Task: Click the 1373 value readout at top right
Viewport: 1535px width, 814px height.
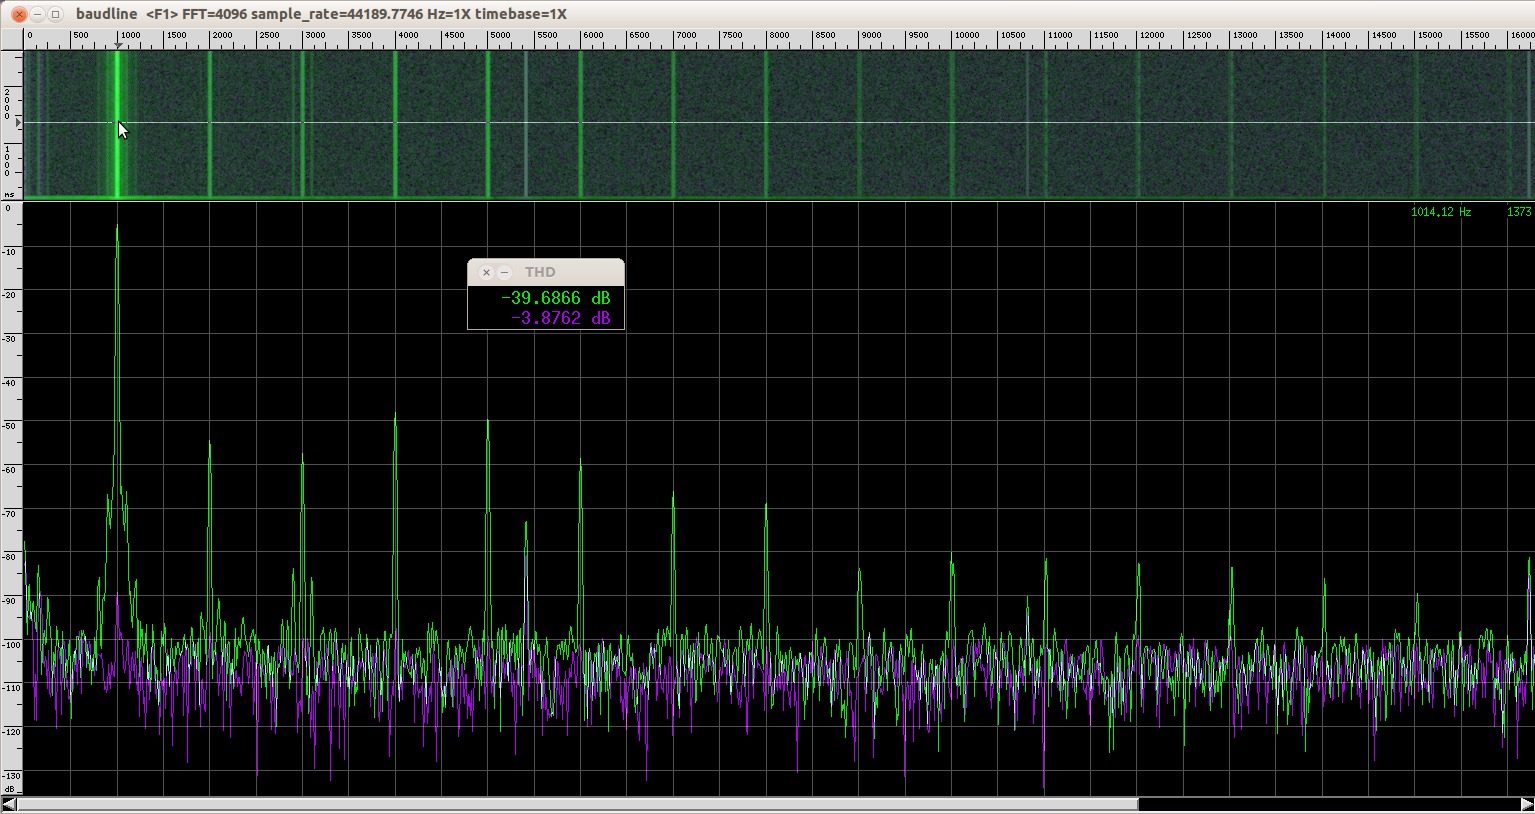Action: (x=1519, y=212)
